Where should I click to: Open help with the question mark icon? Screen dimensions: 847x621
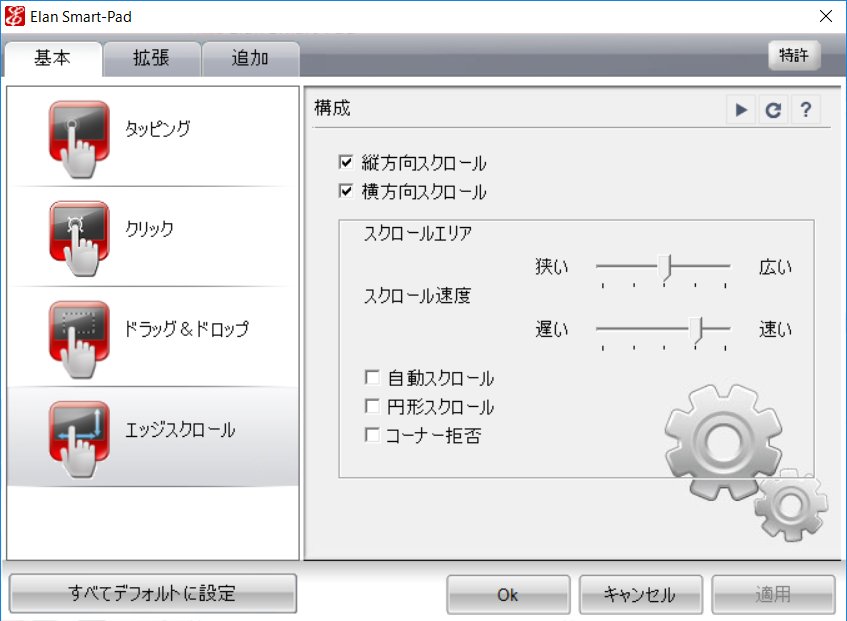coord(805,110)
